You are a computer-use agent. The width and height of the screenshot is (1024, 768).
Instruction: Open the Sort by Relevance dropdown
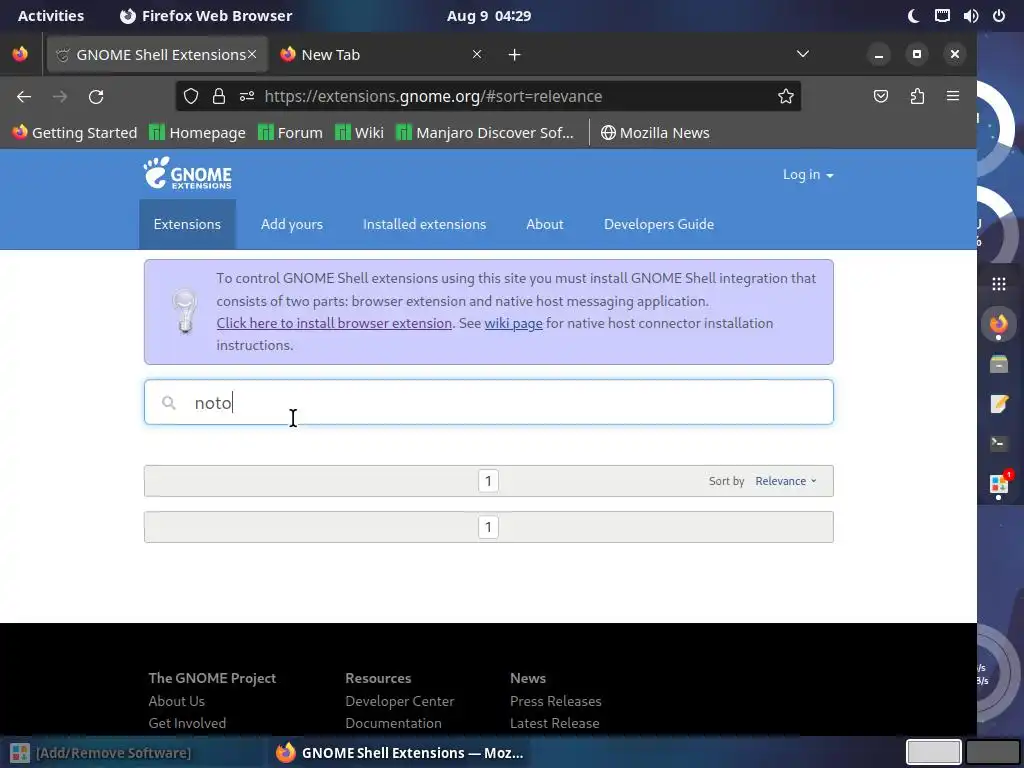click(786, 481)
